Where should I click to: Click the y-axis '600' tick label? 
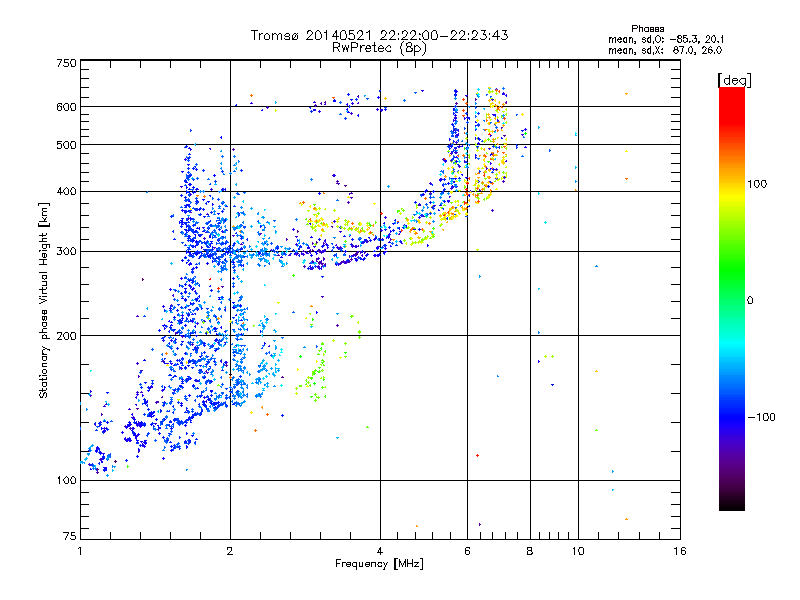coord(66,107)
